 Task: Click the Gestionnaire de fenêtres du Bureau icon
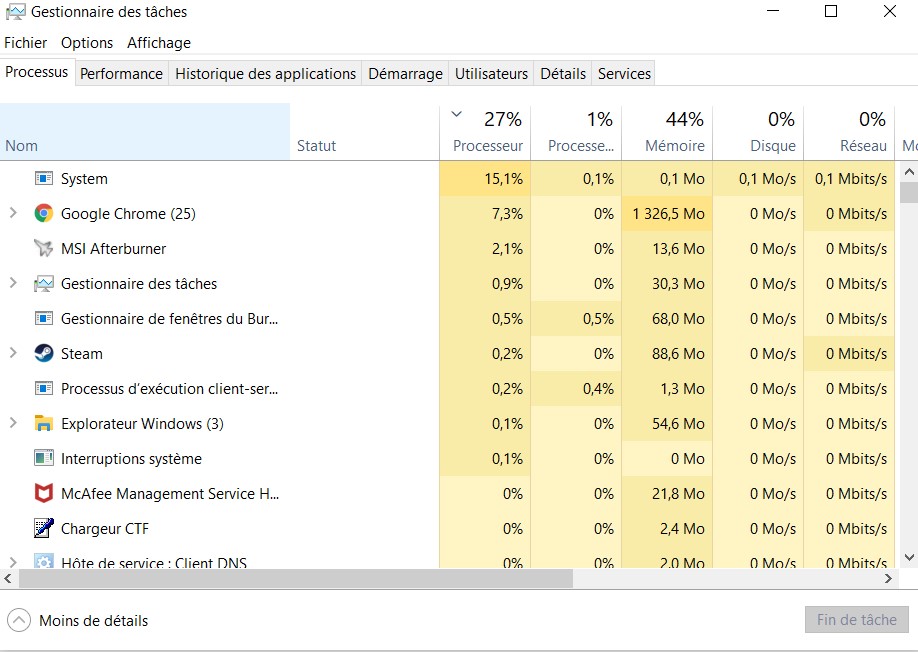point(44,318)
